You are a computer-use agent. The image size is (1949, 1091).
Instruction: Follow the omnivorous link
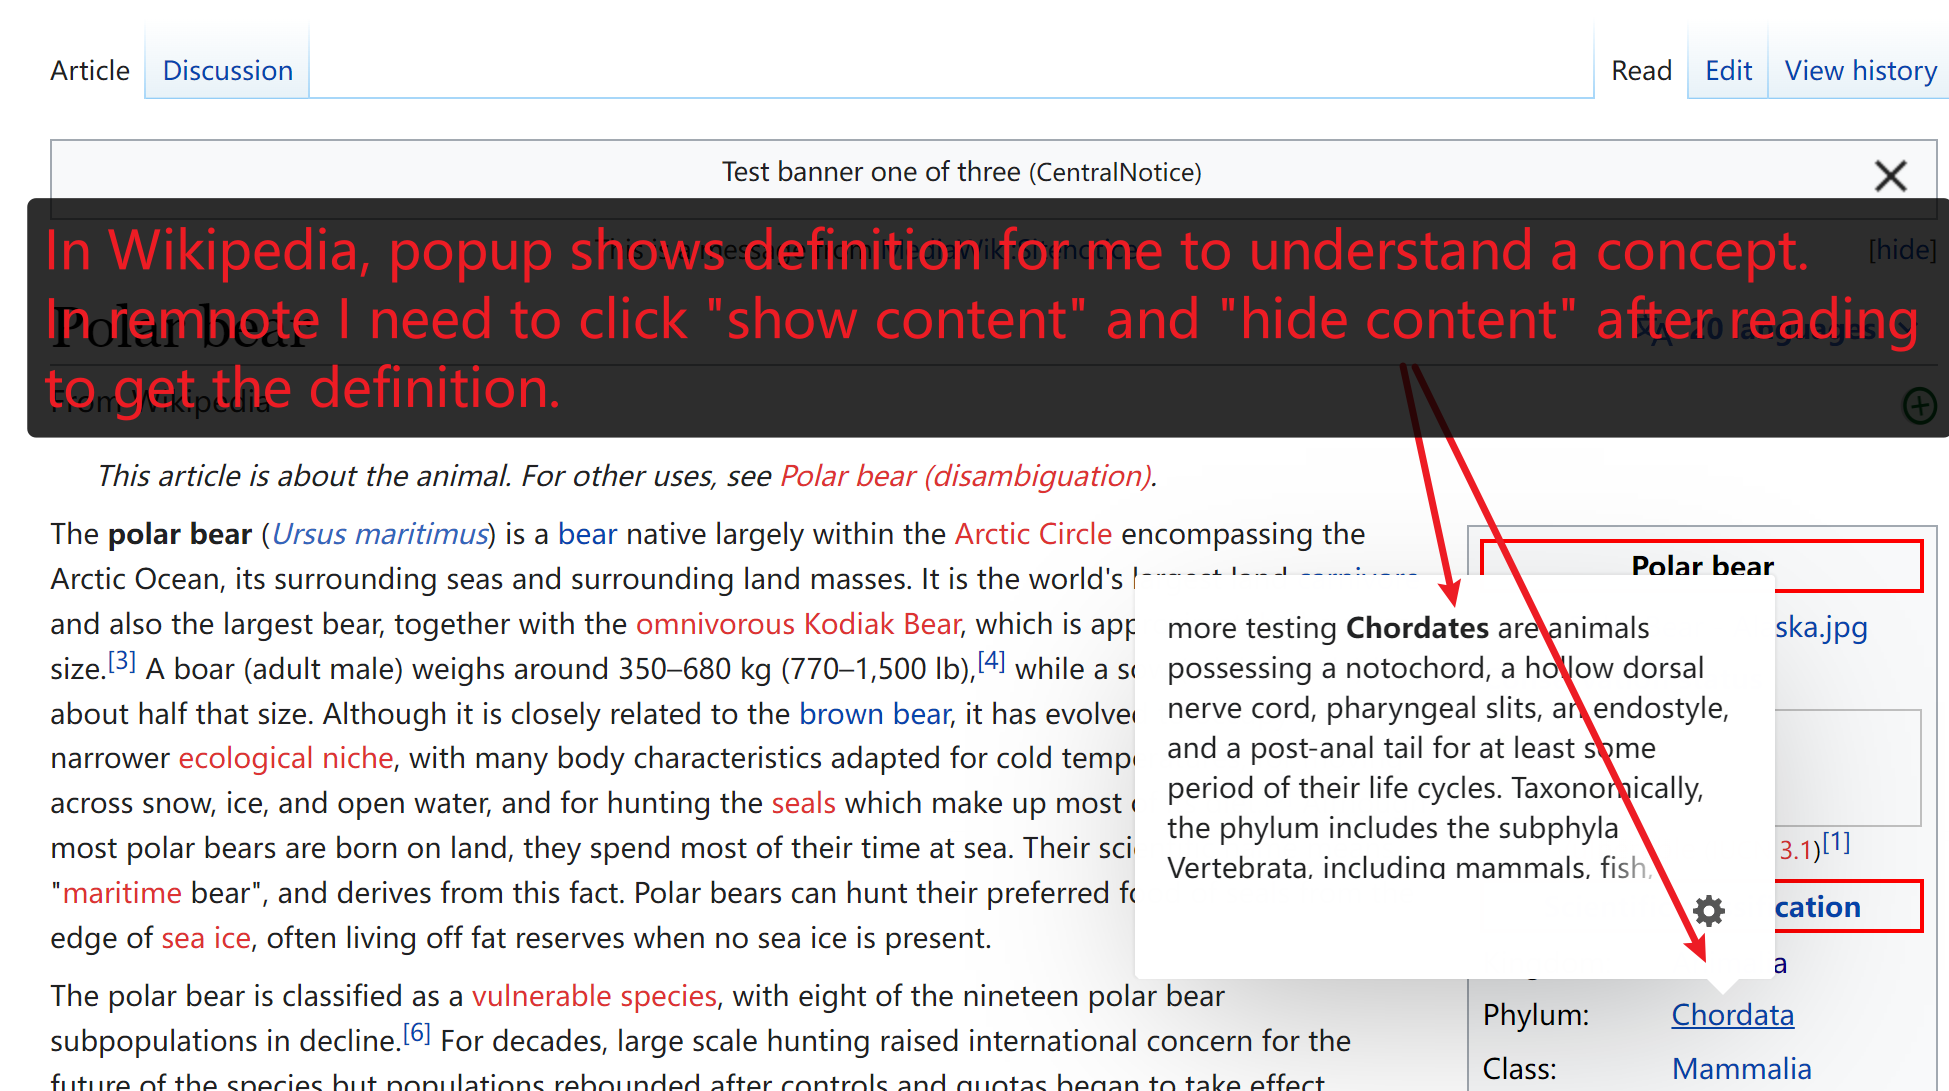715,624
